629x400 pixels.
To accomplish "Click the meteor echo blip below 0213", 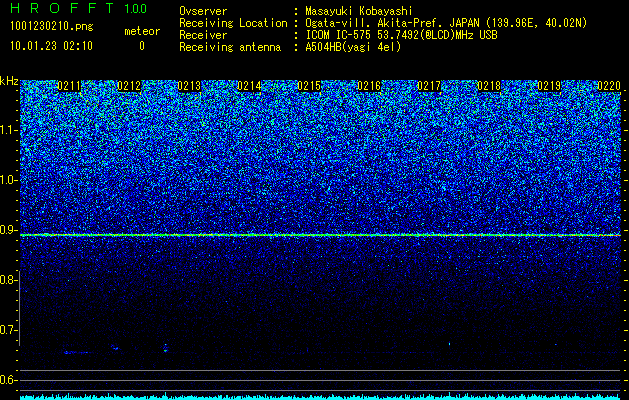I will coord(165,348).
